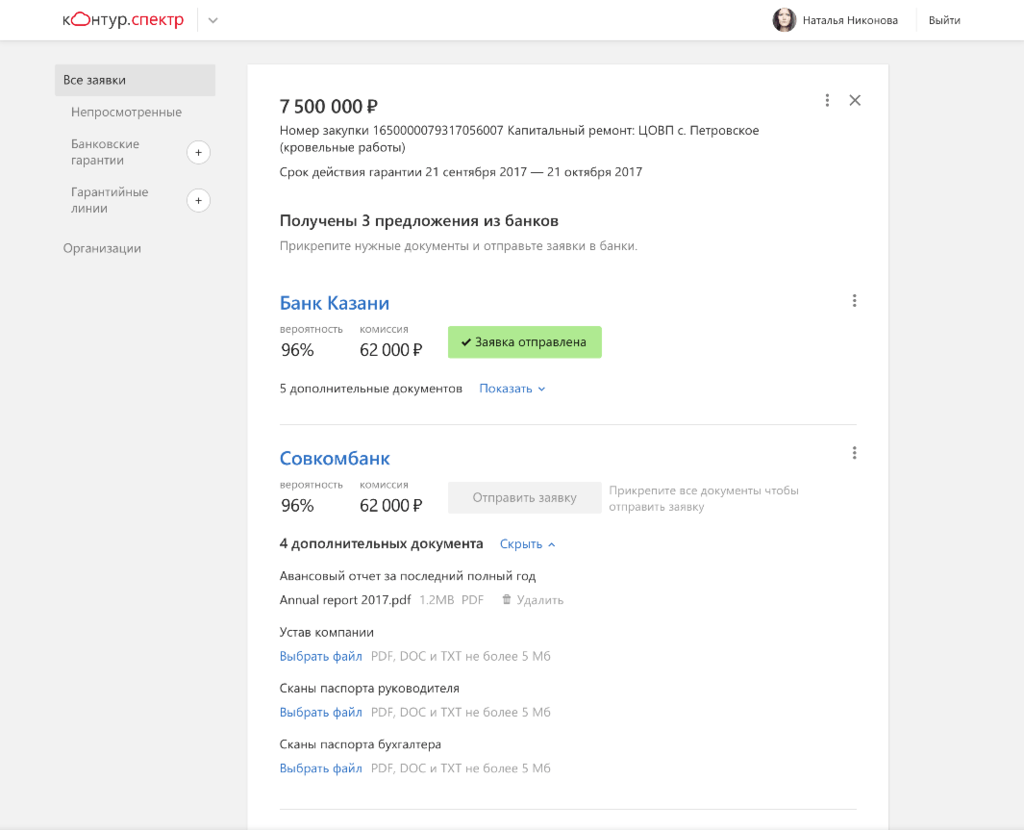The width and height of the screenshot is (1024, 830).
Task: Click Срок действия гарантии date line
Action: [461, 172]
